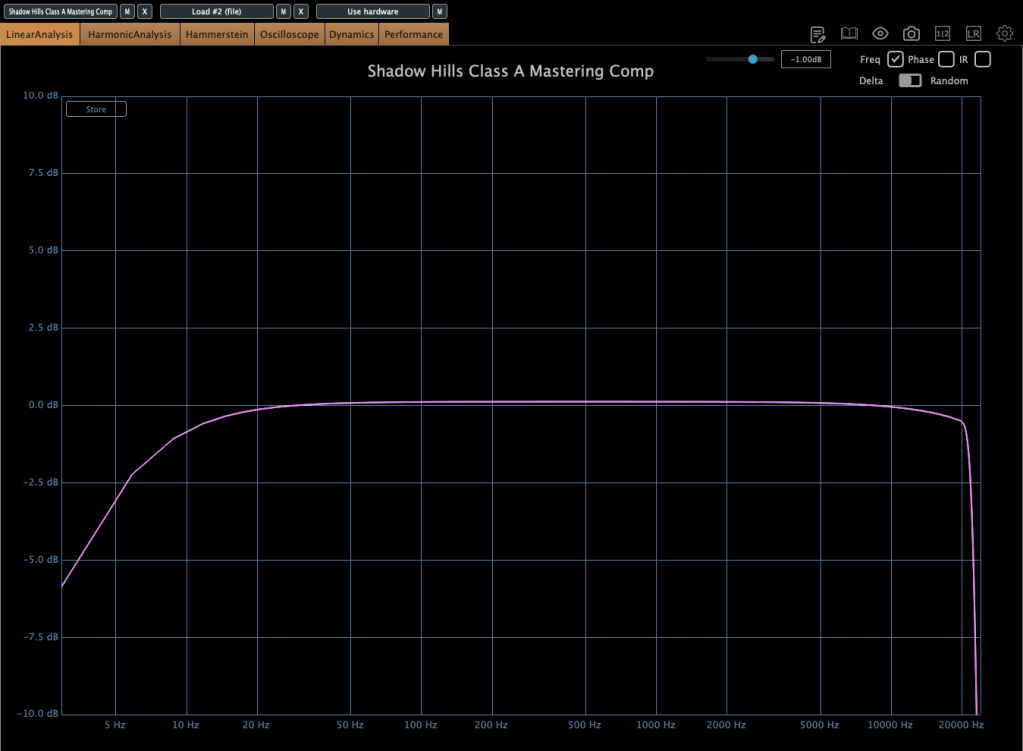Viewport: 1023px width, 751px height.
Task: Enable the Phase checkbox
Action: pos(946,59)
